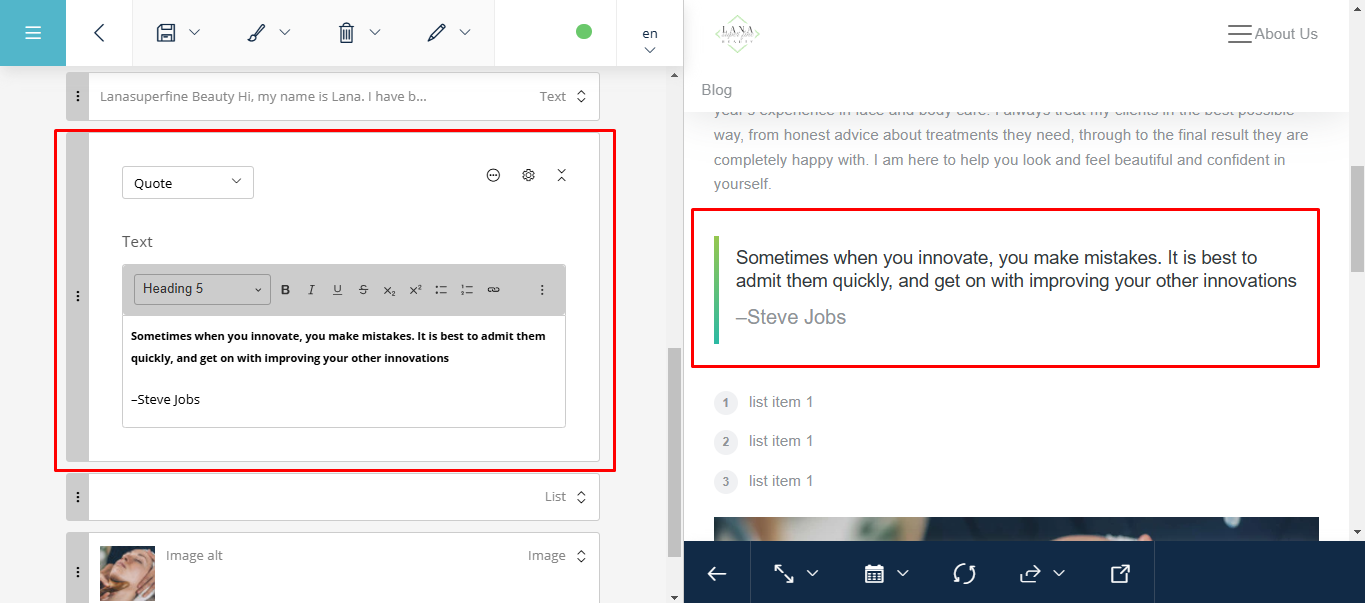
Task: Click the refresh preview icon
Action: (x=964, y=573)
